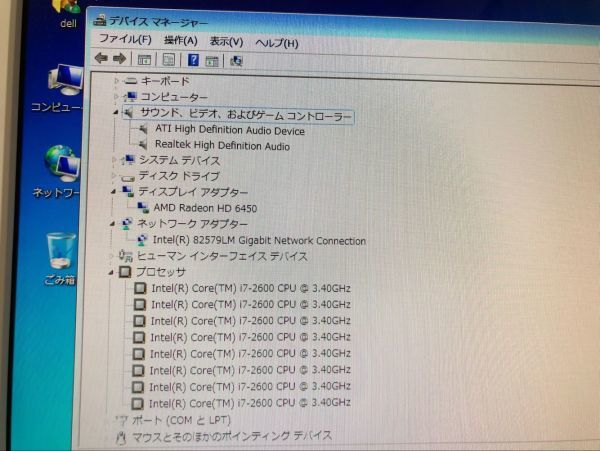
Task: Click the ディスプレイ アダプター category icon
Action: pyautogui.click(x=127, y=192)
